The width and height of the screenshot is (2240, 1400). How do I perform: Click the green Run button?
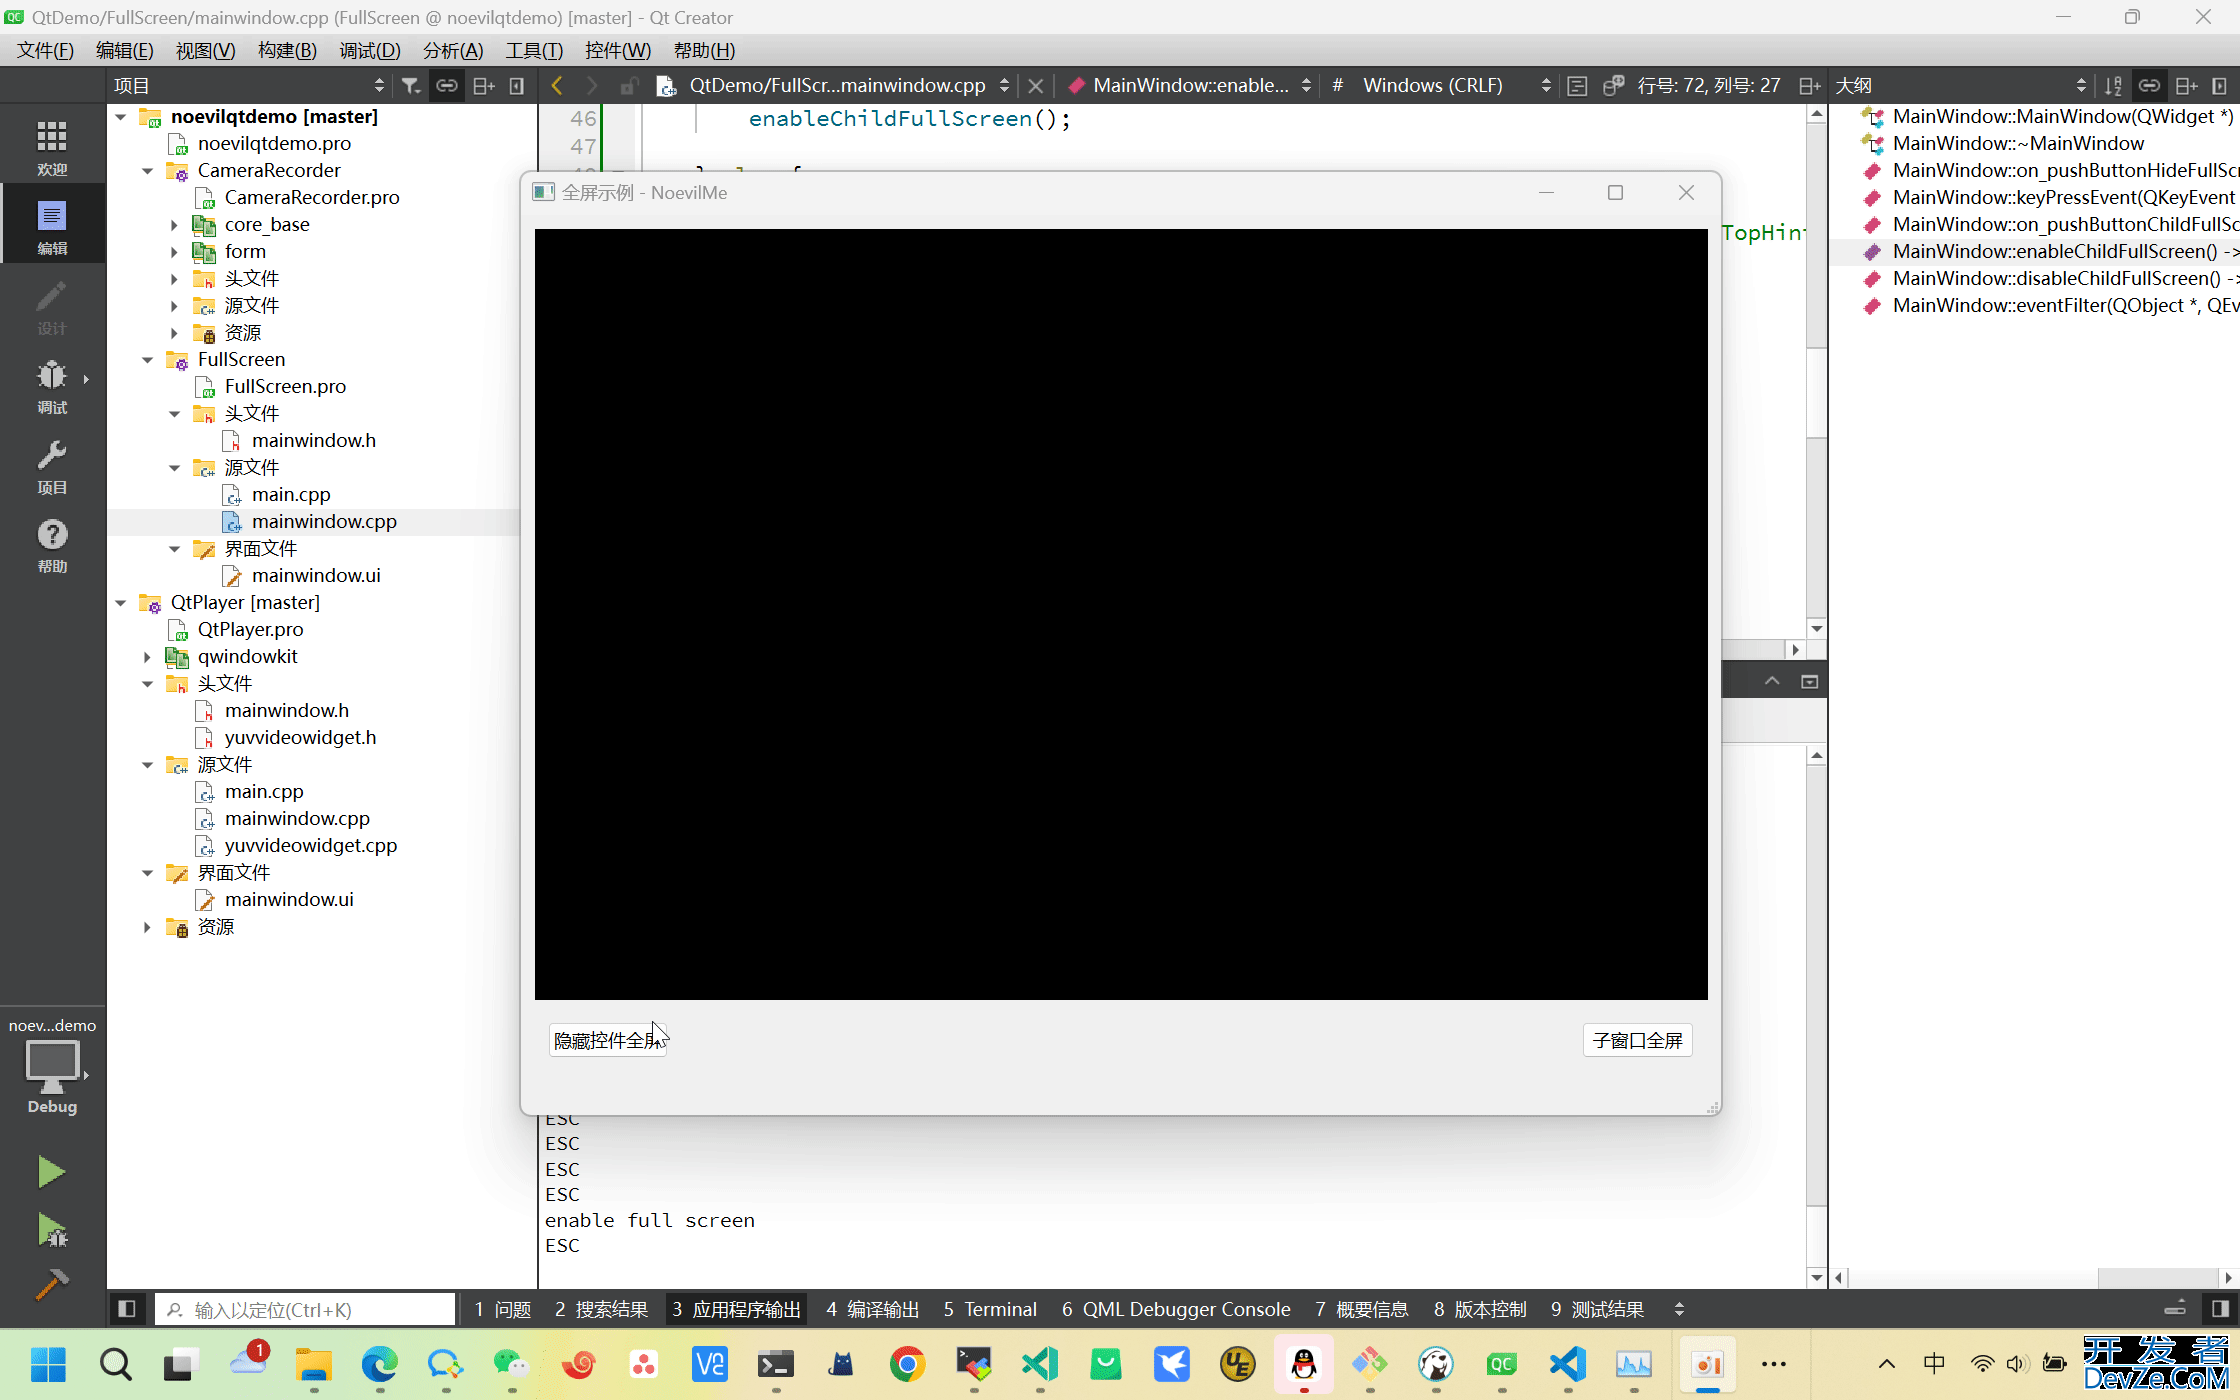point(51,1172)
